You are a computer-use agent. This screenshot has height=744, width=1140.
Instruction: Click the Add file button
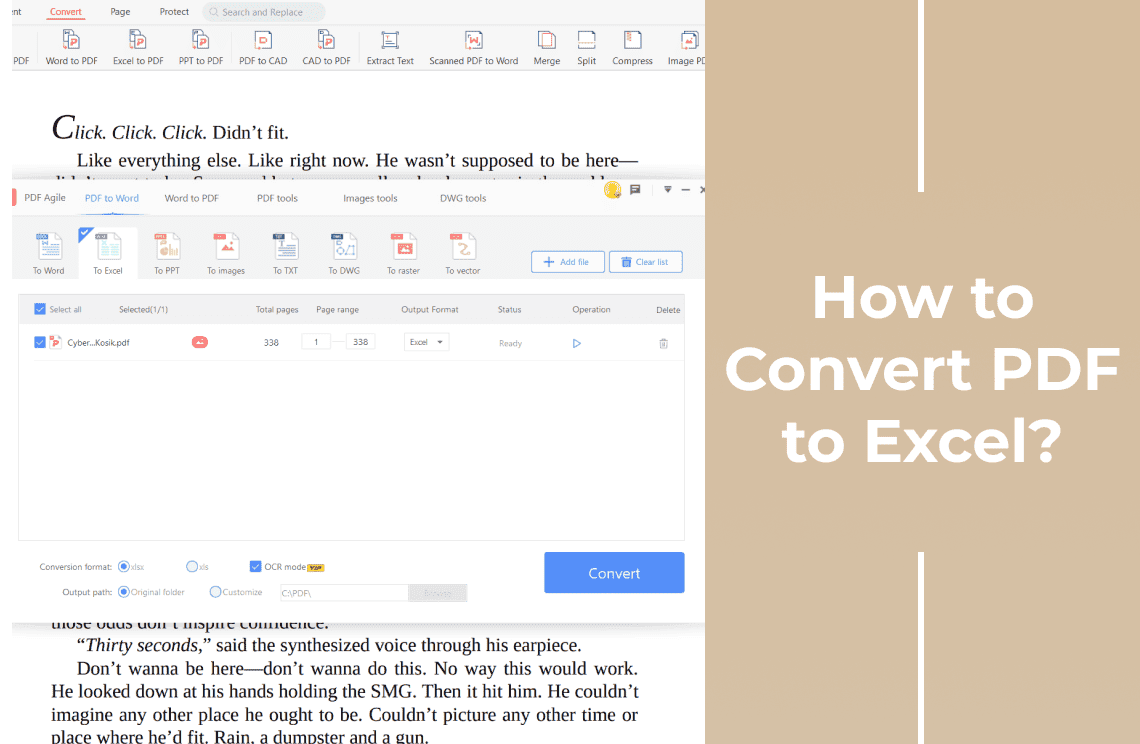tap(567, 261)
